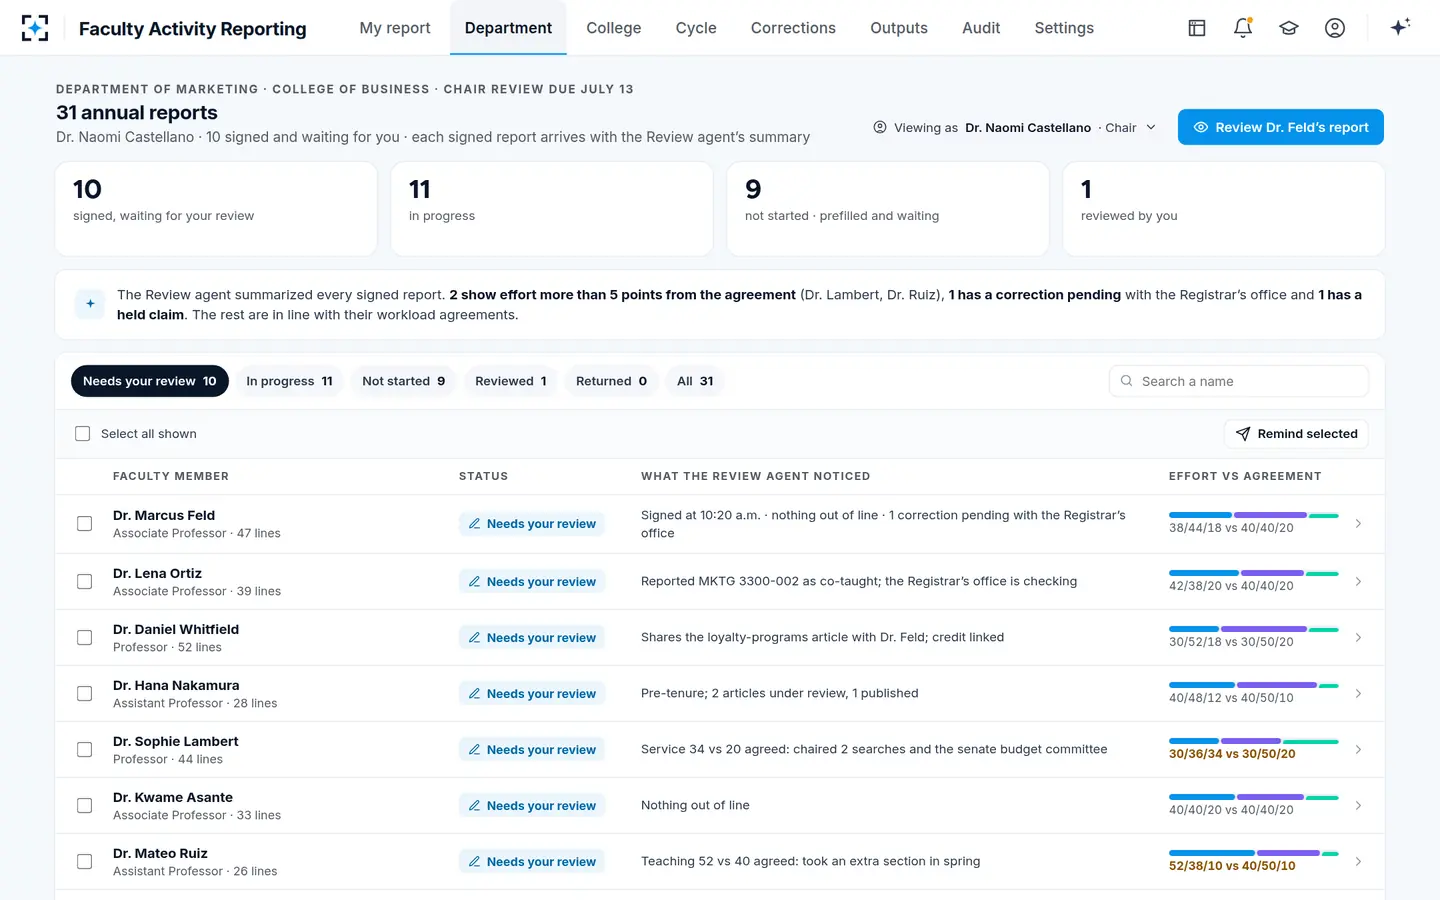Expand Dr. Sophie Lambert row chevron
1440x900 pixels.
coord(1358,750)
